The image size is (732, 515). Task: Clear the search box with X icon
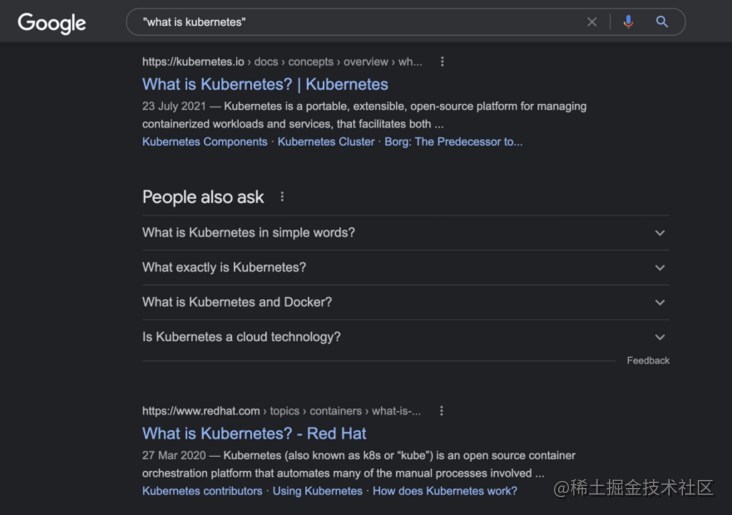[591, 22]
